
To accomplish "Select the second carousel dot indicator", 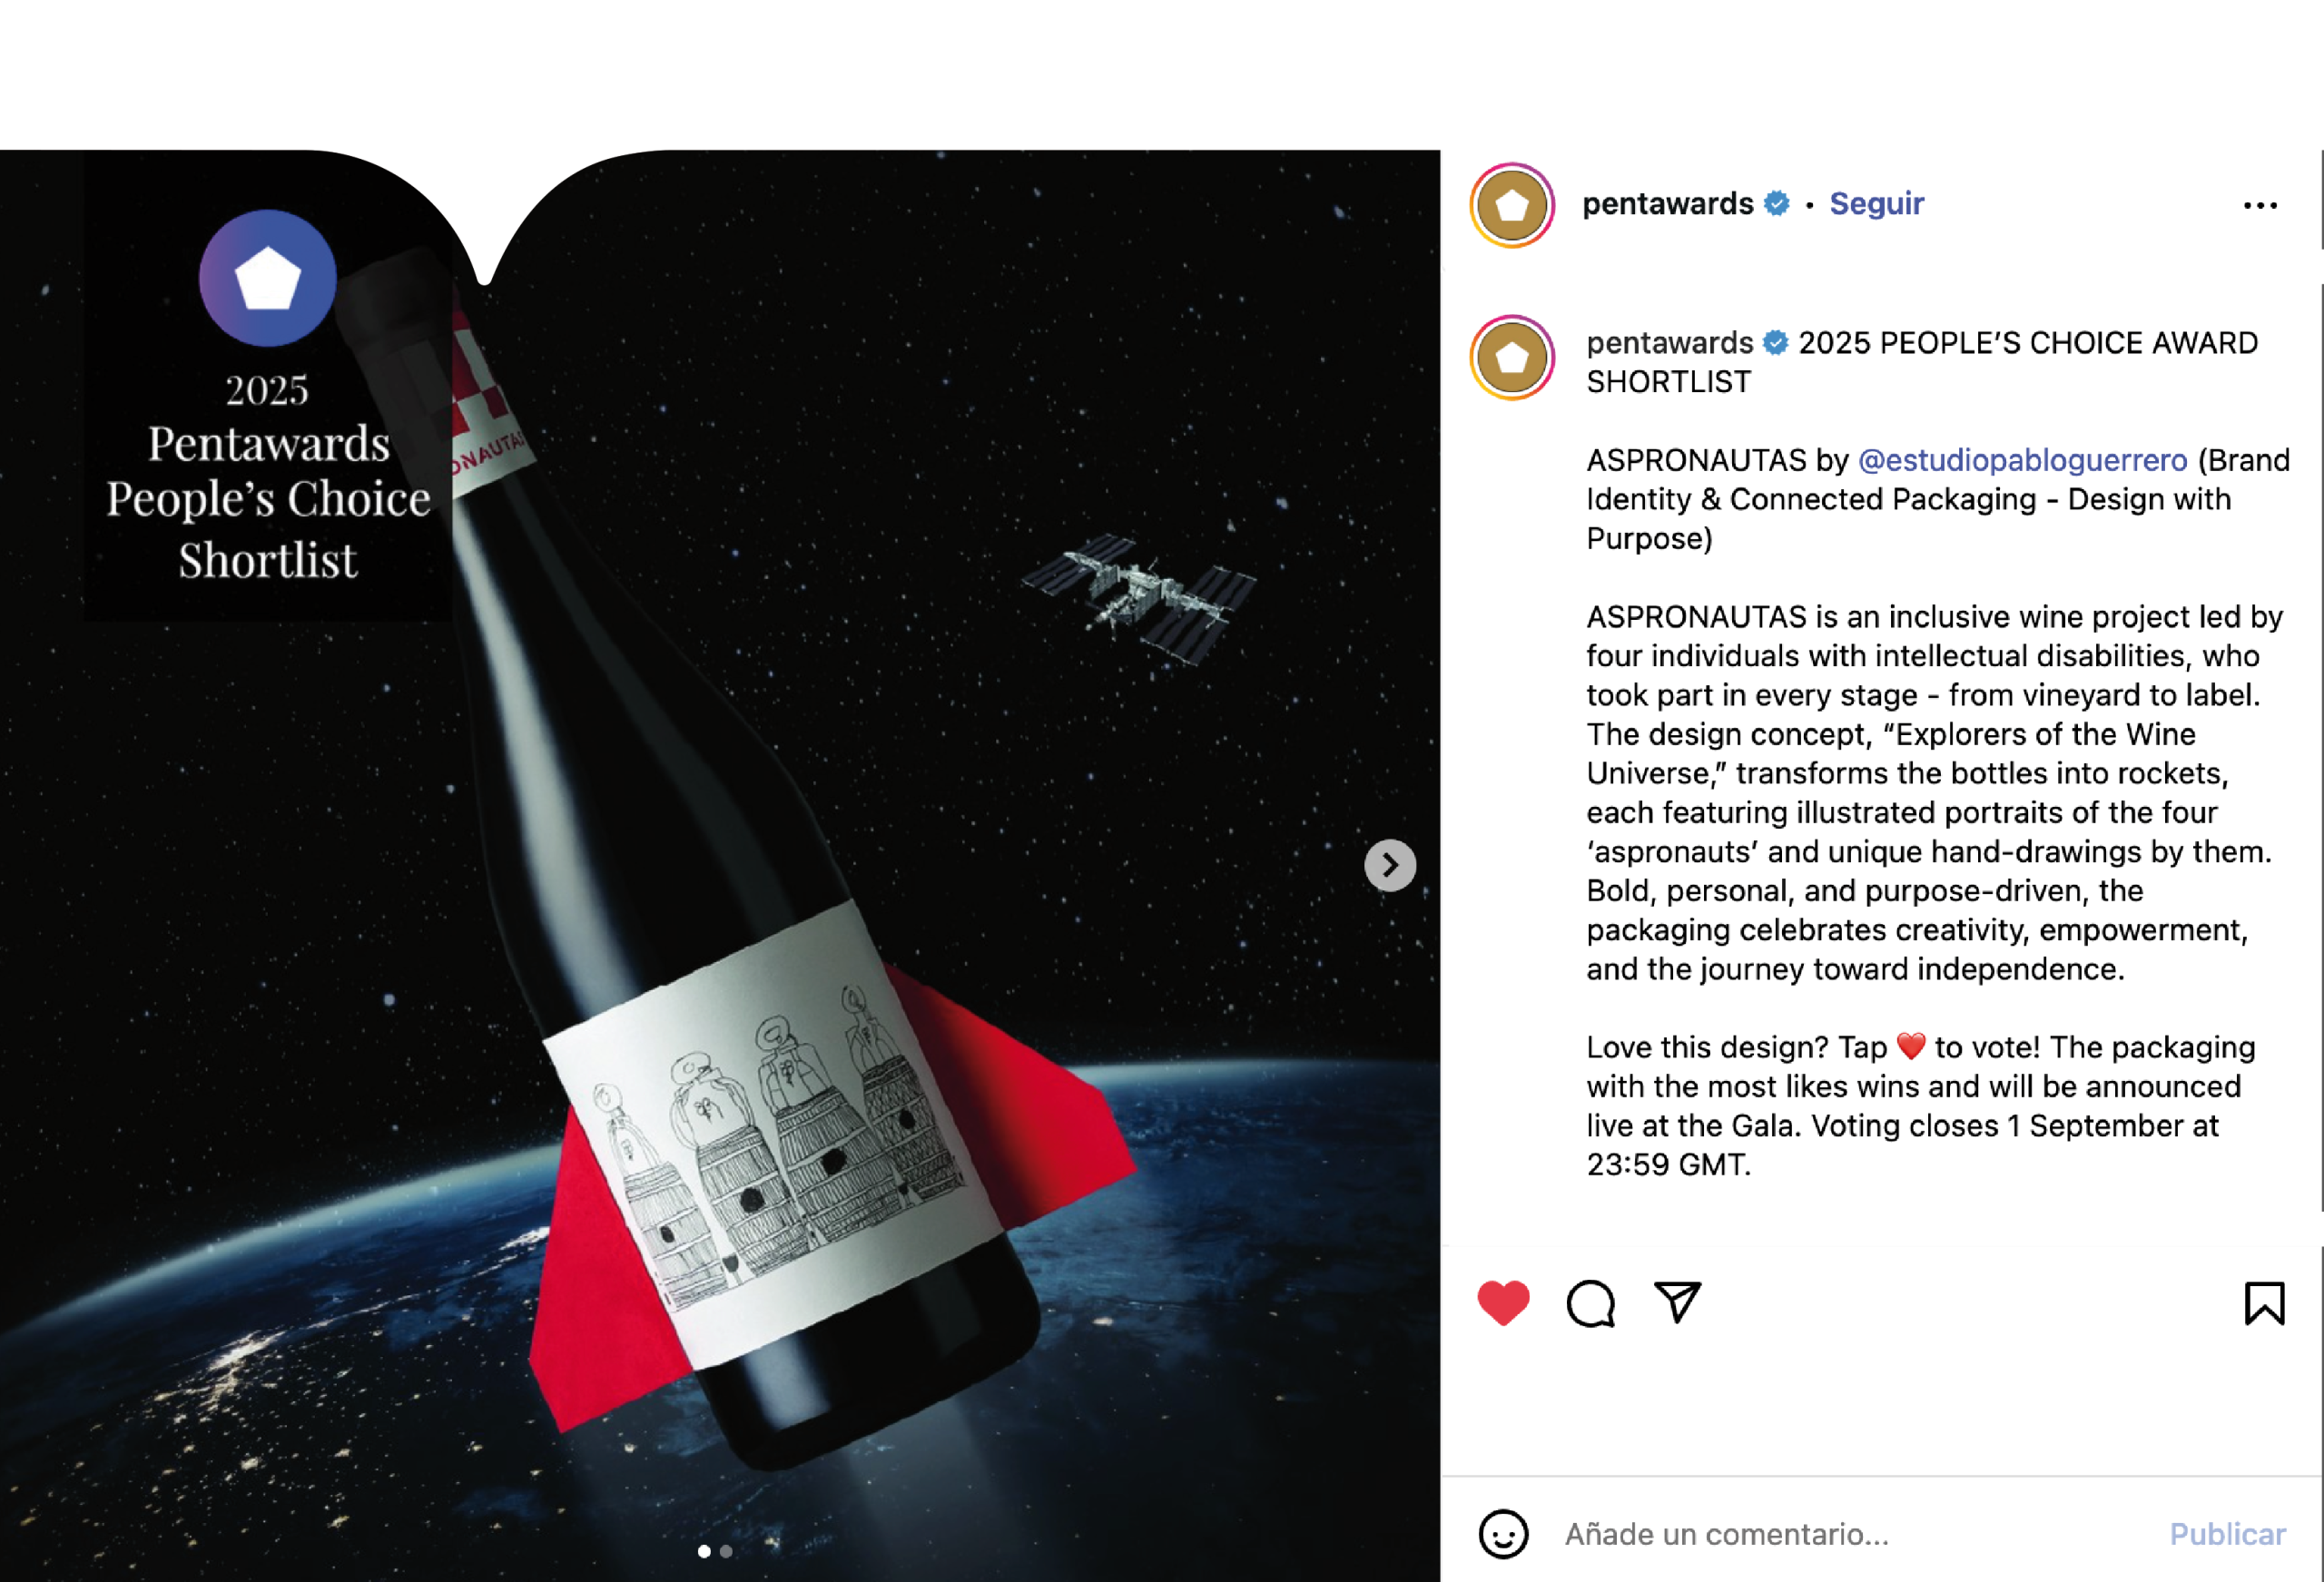I will 726,1551.
